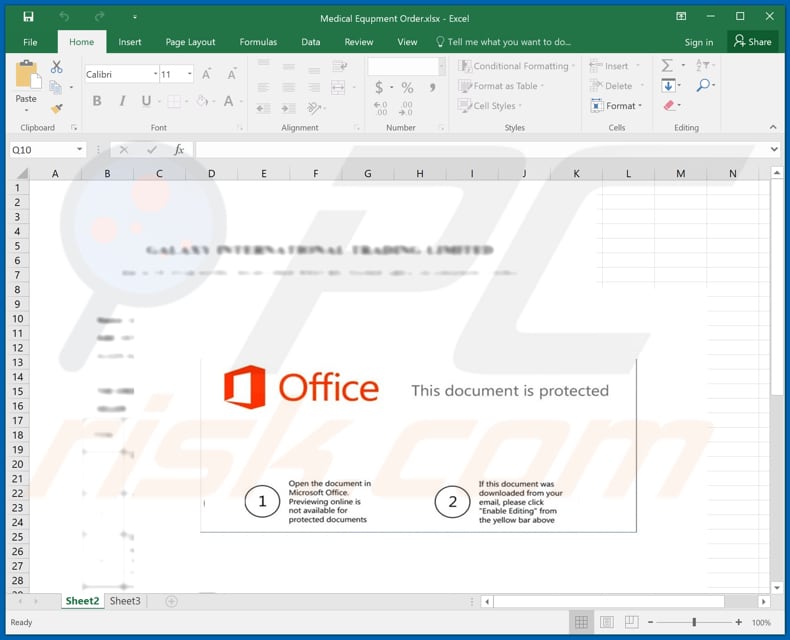Click the Wrap Text icon
This screenshot has width=790, height=640.
(340, 66)
